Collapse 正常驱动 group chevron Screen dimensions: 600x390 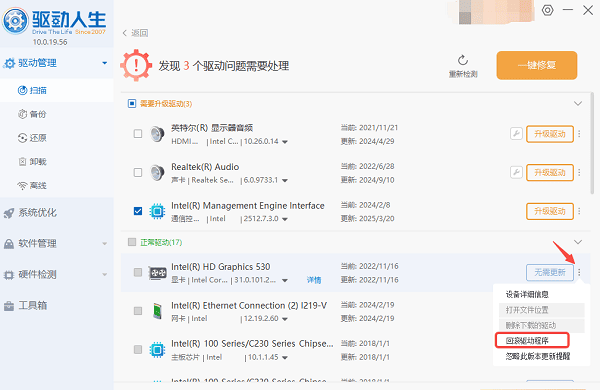578,242
